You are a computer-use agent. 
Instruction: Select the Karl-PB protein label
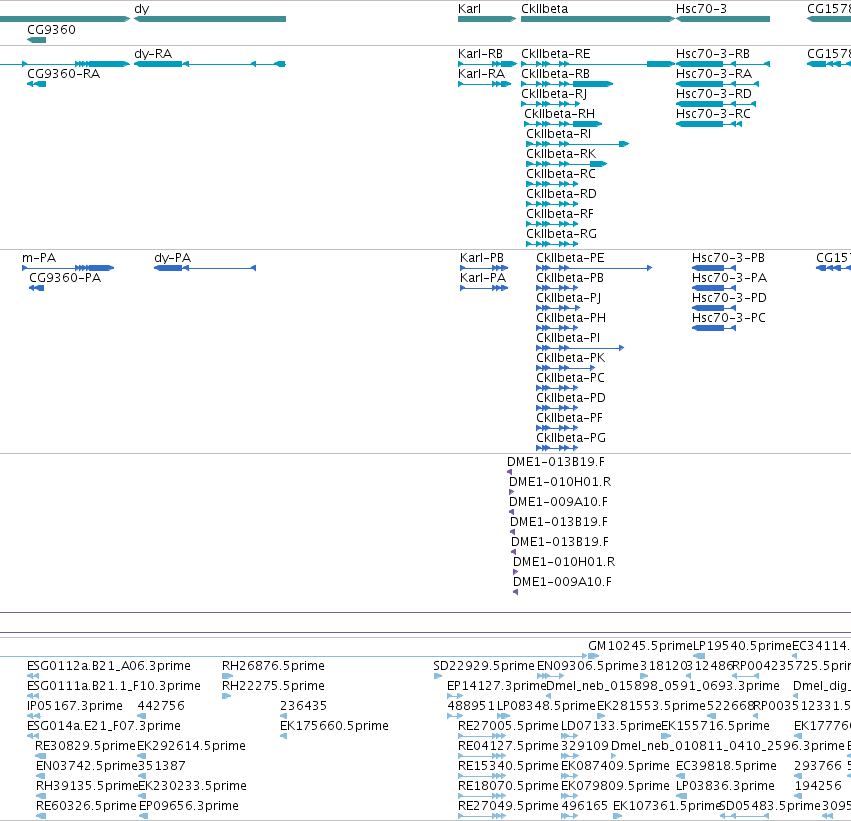(482, 258)
